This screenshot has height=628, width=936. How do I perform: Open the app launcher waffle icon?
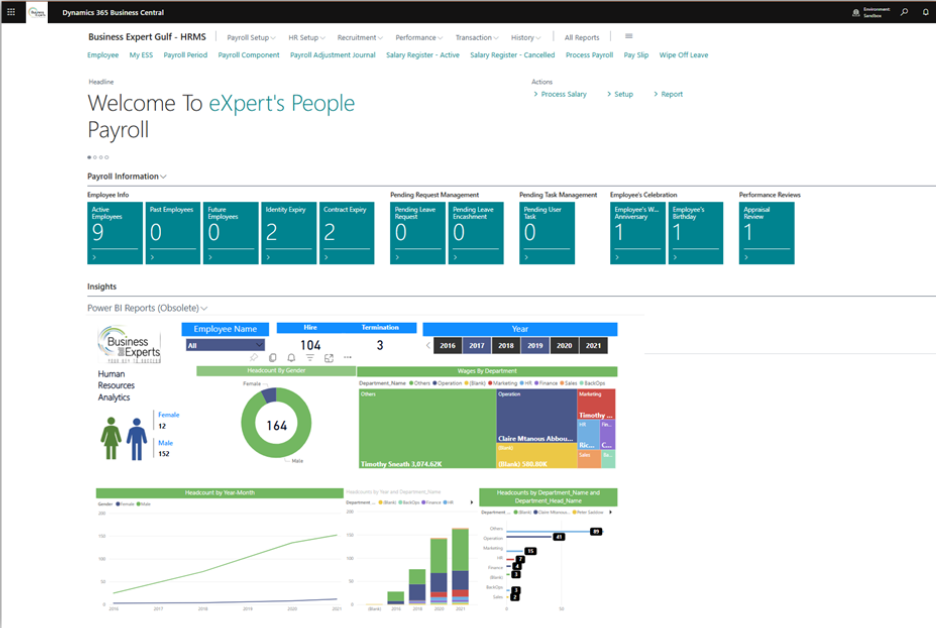coord(11,12)
